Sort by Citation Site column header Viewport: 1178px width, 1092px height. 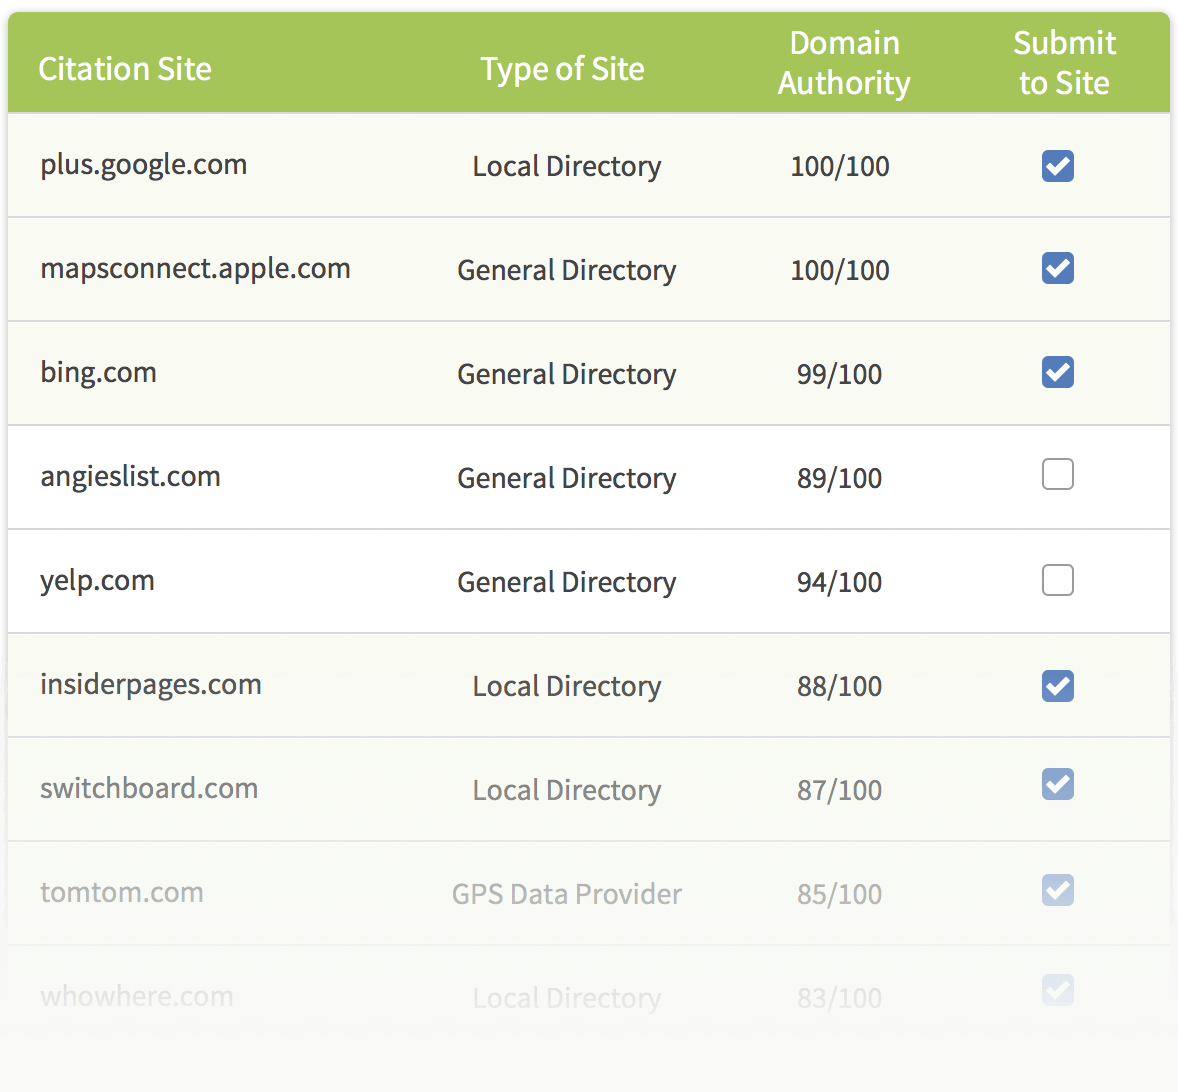(125, 69)
